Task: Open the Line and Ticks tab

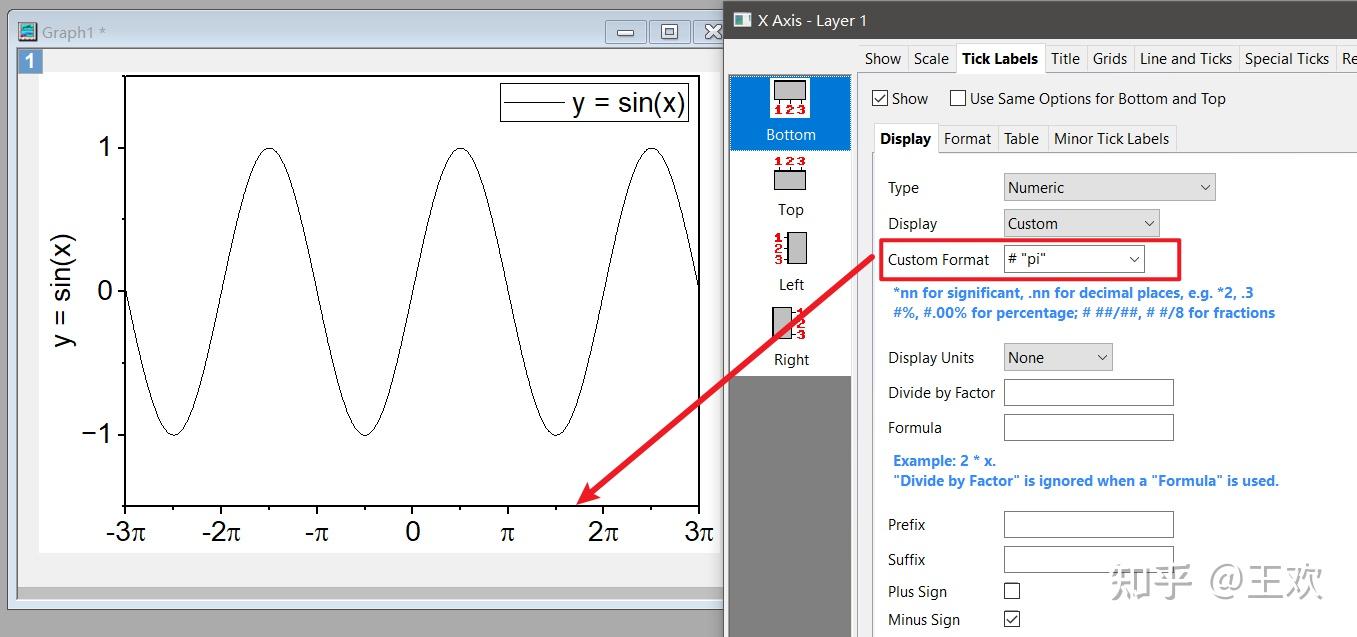Action: tap(1186, 58)
